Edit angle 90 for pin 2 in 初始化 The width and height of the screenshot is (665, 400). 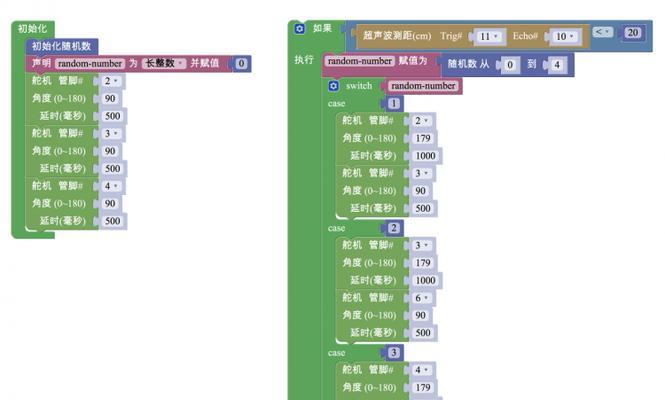point(110,98)
